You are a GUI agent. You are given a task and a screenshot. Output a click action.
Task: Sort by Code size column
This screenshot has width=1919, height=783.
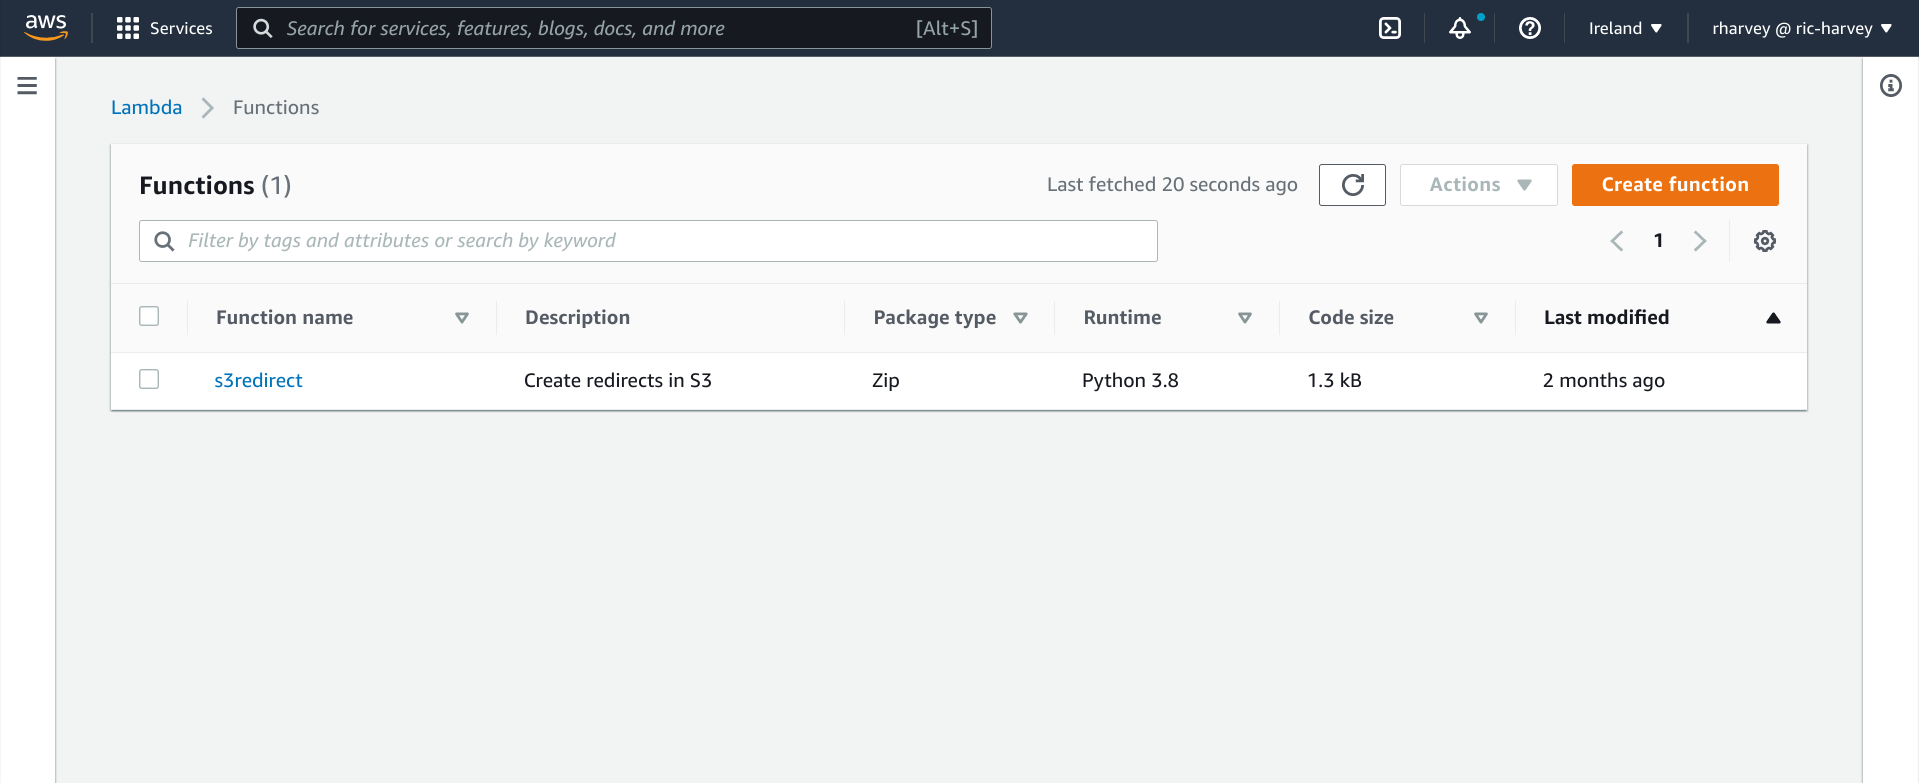(1481, 318)
